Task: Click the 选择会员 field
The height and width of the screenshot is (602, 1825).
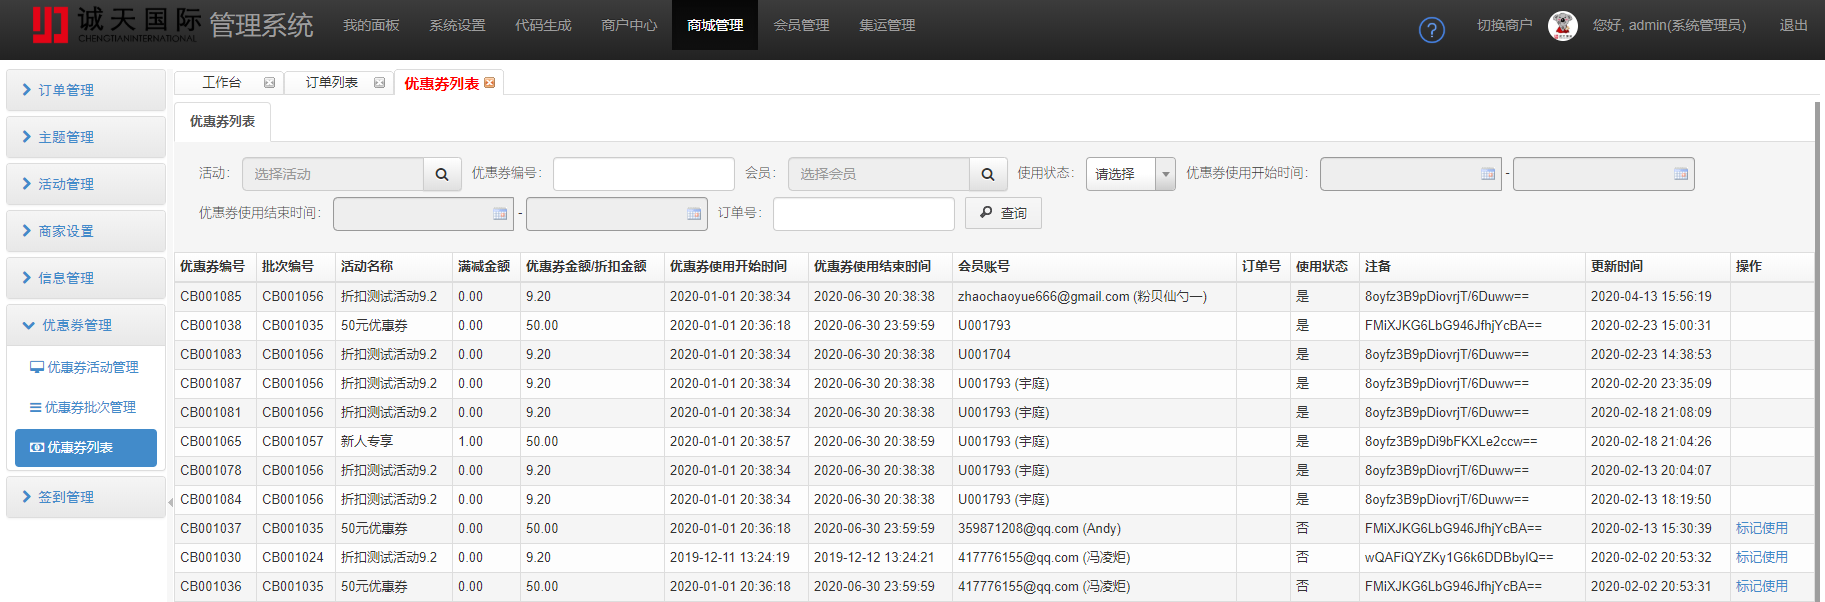Action: click(x=879, y=174)
